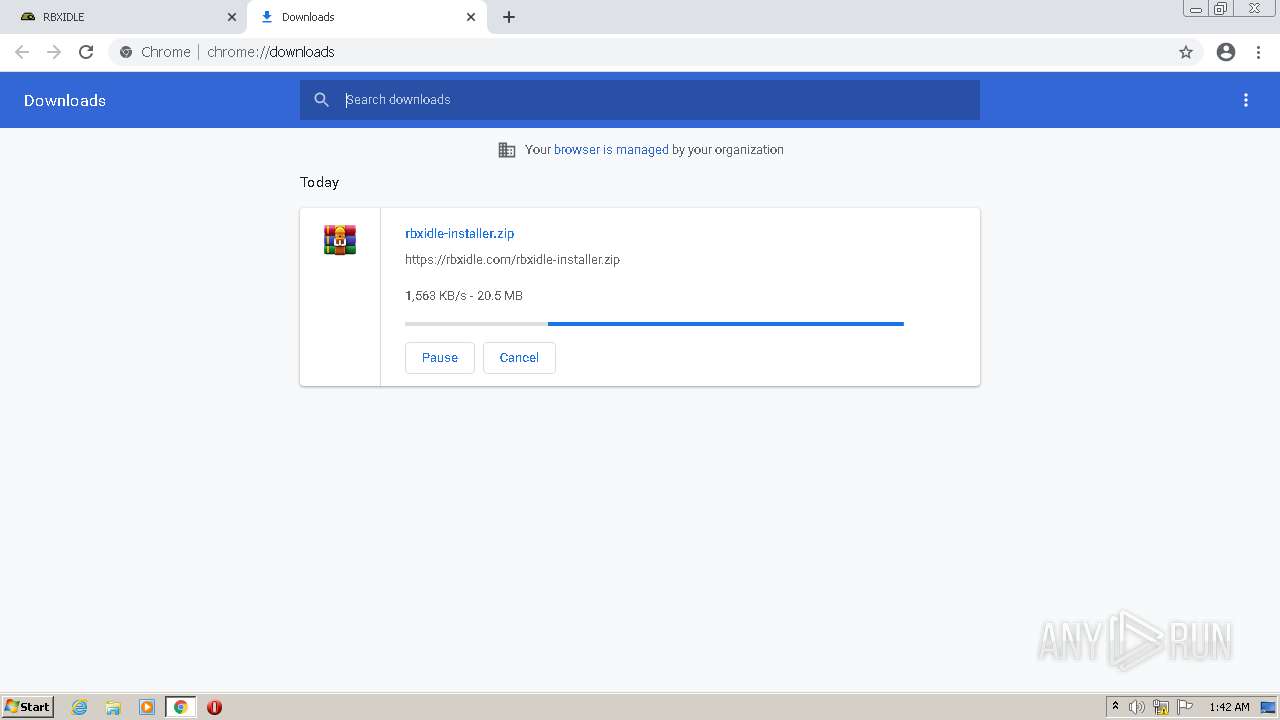
Task: Click the download progress bar
Action: 654,324
